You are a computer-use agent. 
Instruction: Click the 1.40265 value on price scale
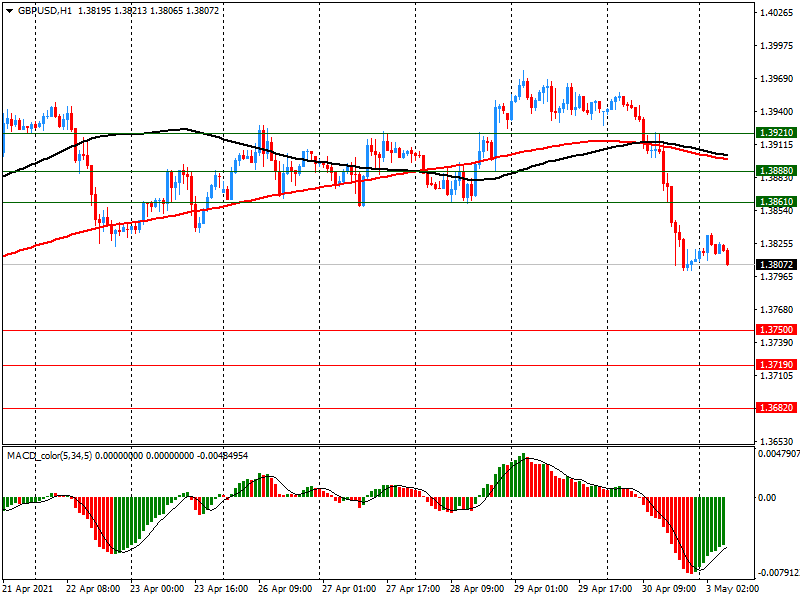pyautogui.click(x=776, y=14)
